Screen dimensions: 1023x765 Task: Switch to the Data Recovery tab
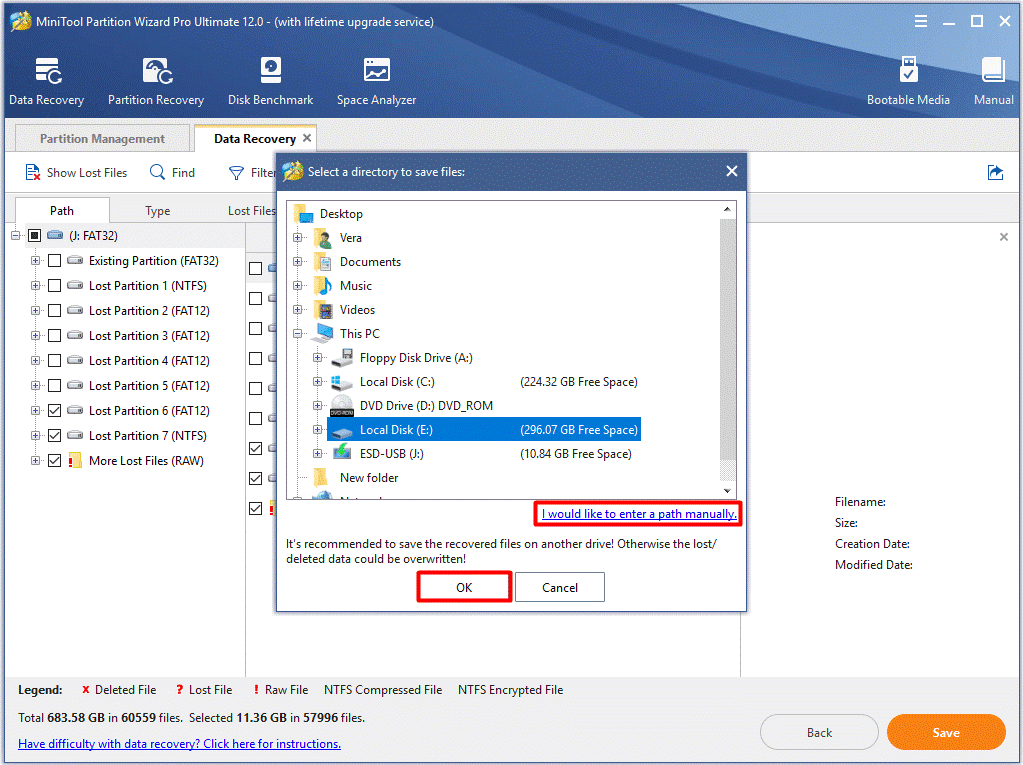click(254, 138)
